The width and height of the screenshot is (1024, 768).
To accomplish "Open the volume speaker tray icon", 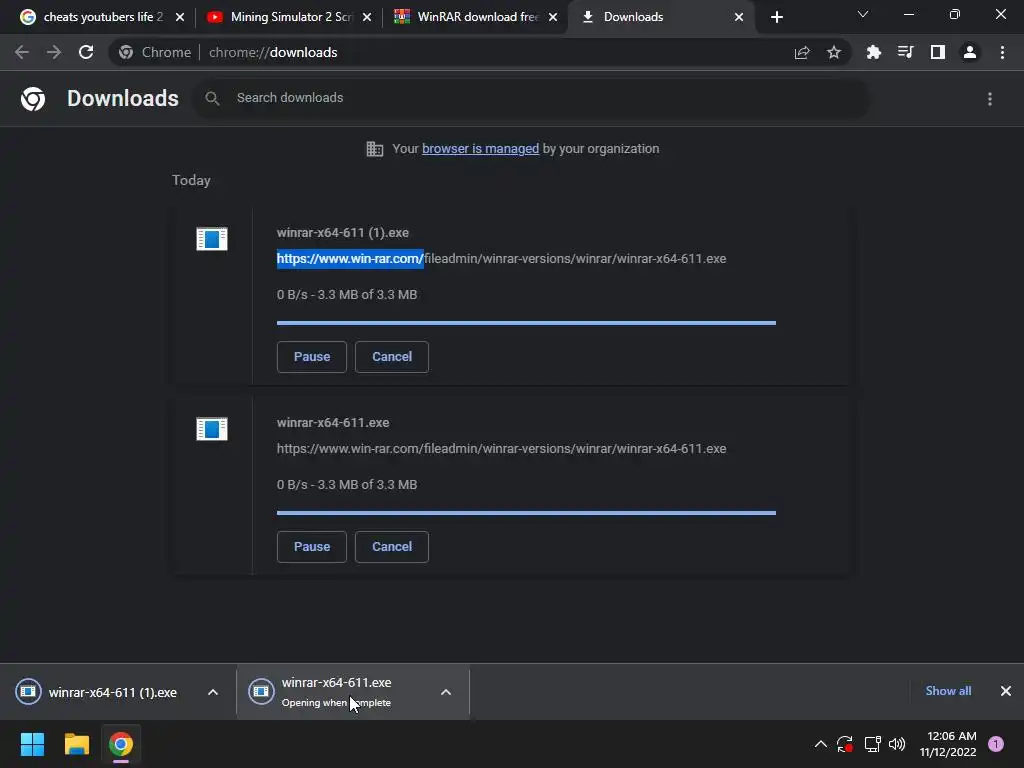I will (897, 744).
